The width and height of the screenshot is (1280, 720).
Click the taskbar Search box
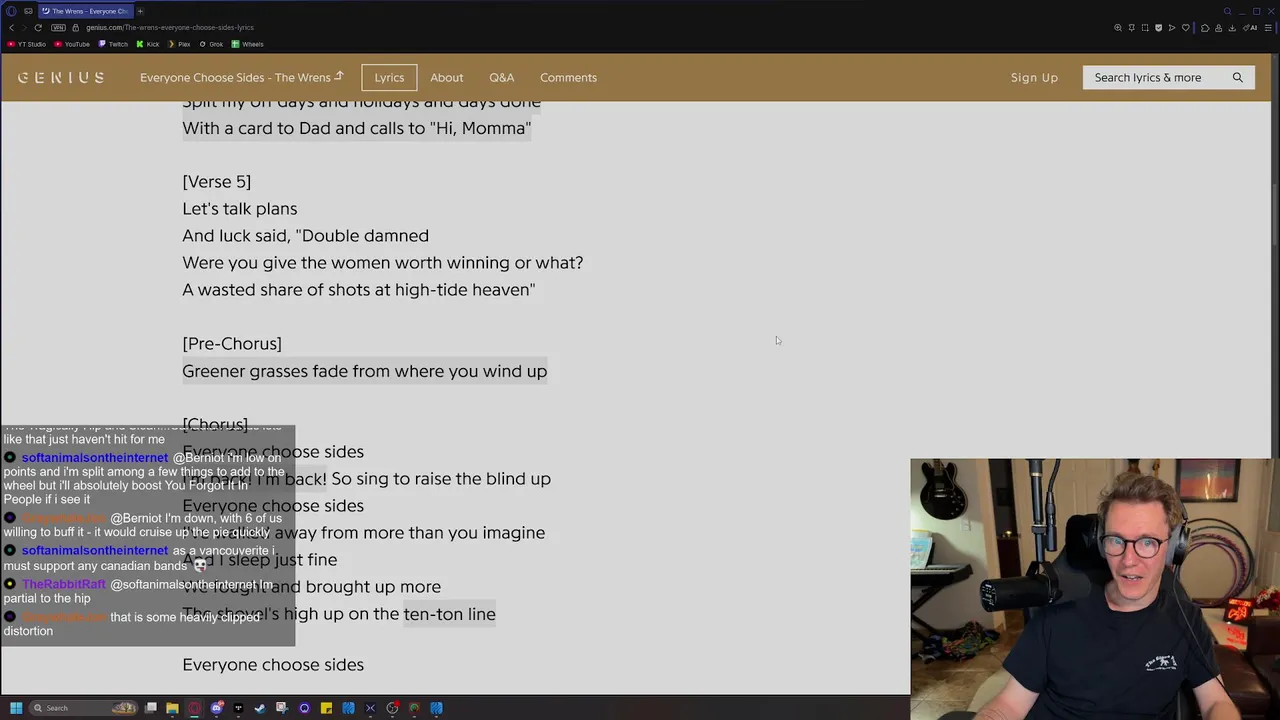pos(83,708)
